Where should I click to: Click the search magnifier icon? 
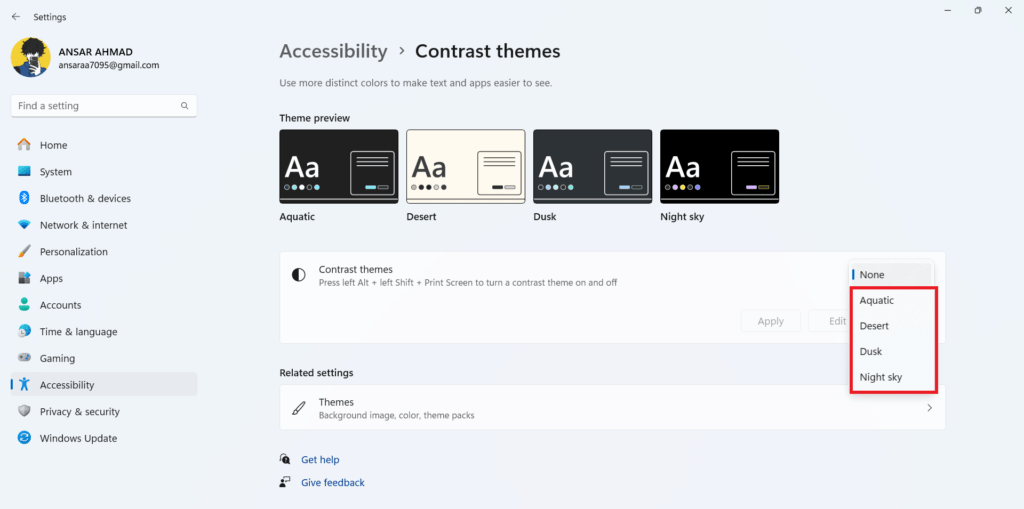185,106
